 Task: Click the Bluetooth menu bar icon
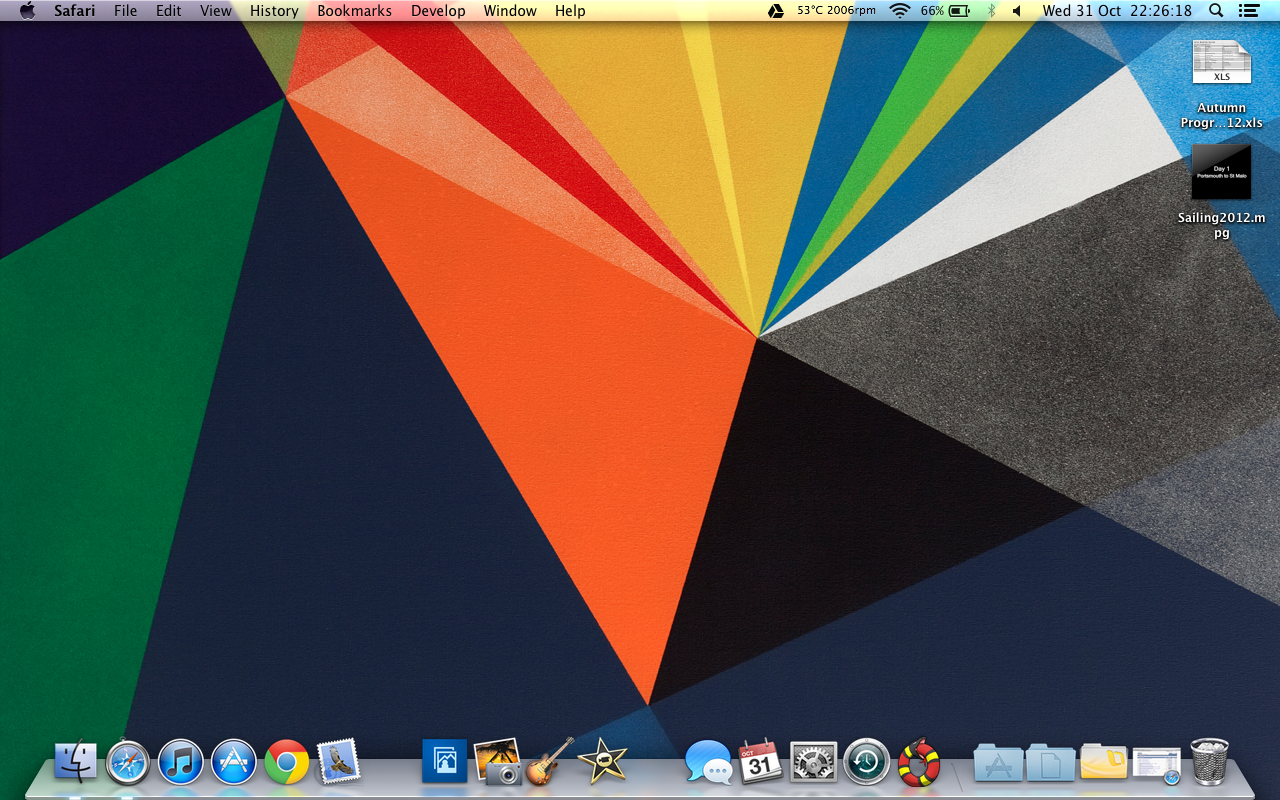(991, 11)
